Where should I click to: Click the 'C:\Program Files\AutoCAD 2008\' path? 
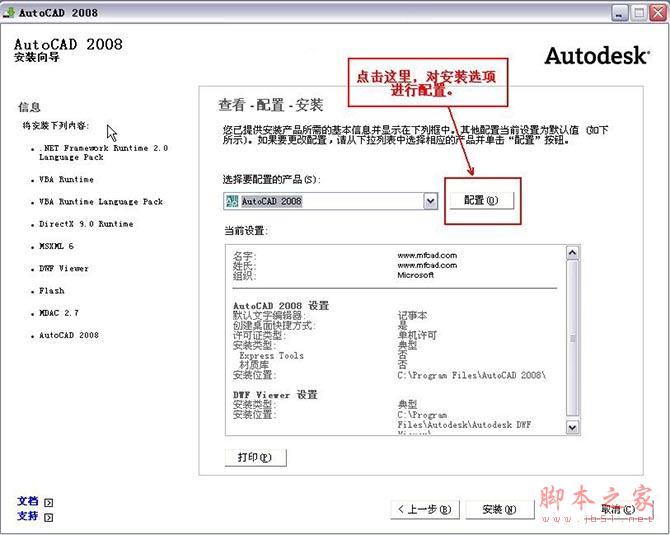click(x=472, y=375)
